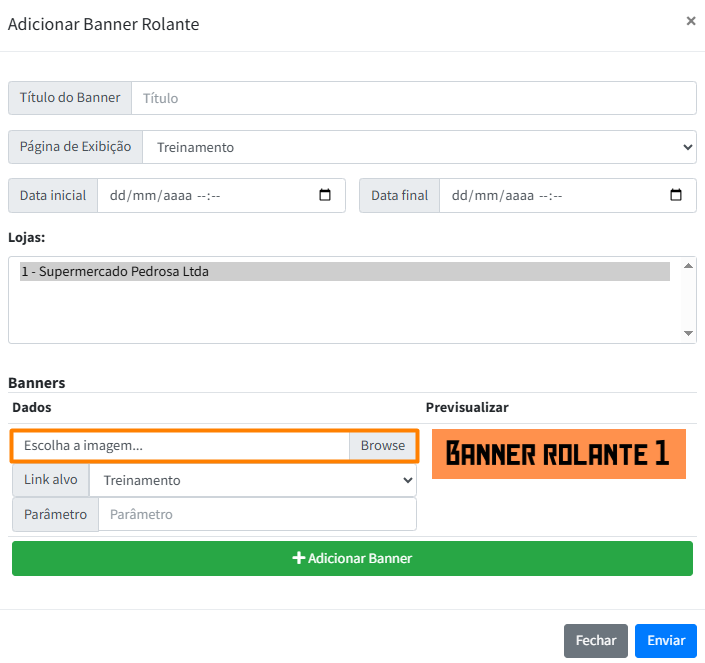Click the Data inicial date field
The image size is (705, 663).
tap(210, 196)
